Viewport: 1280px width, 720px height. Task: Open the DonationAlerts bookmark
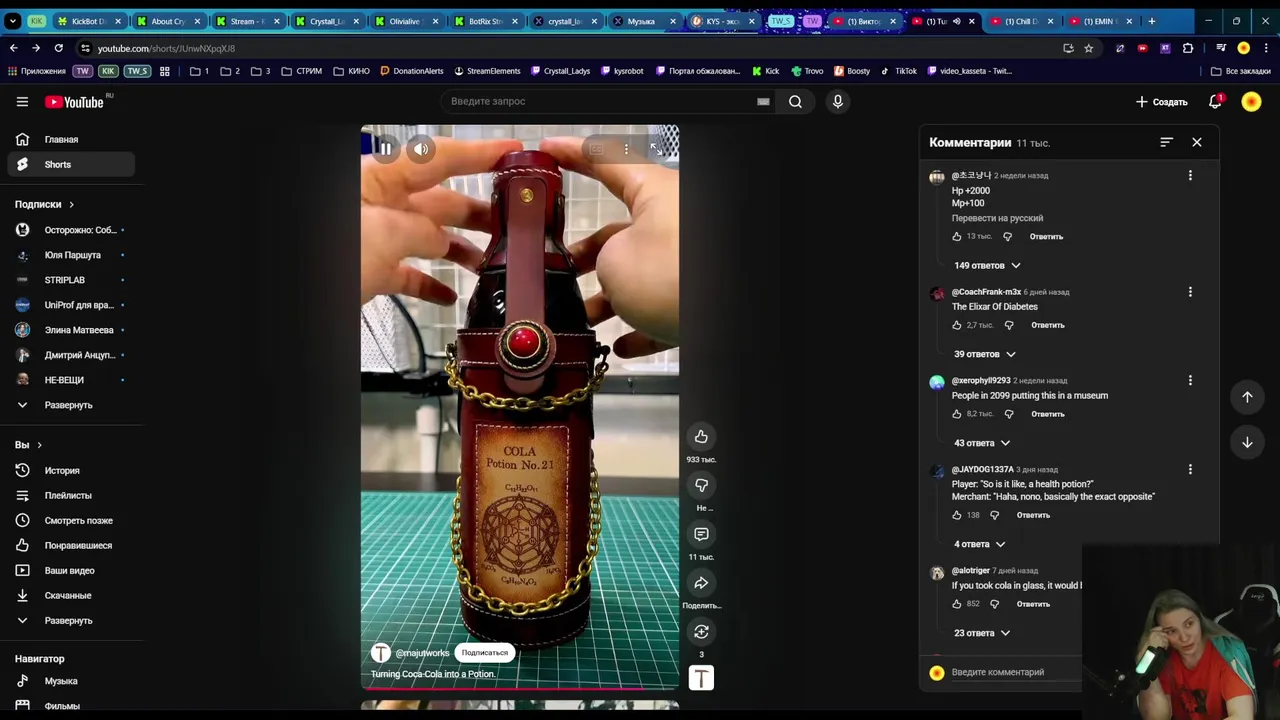coord(411,71)
